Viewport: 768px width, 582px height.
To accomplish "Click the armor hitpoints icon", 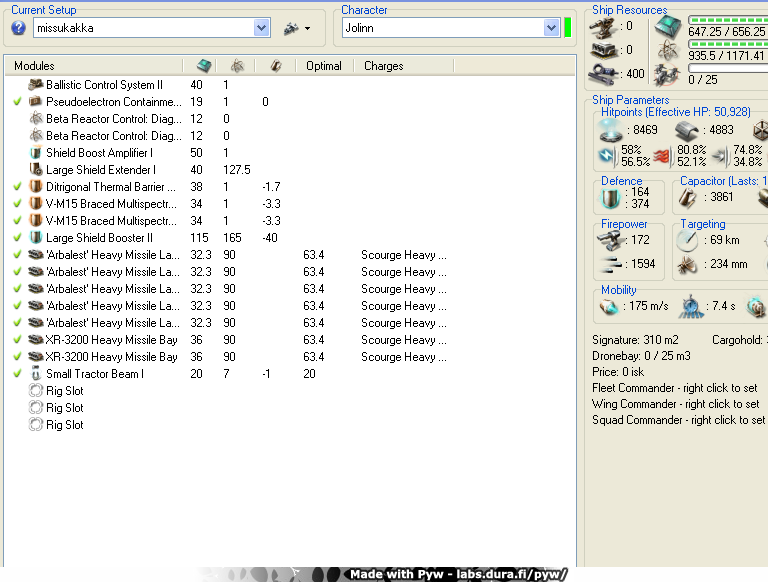I will 686,130.
